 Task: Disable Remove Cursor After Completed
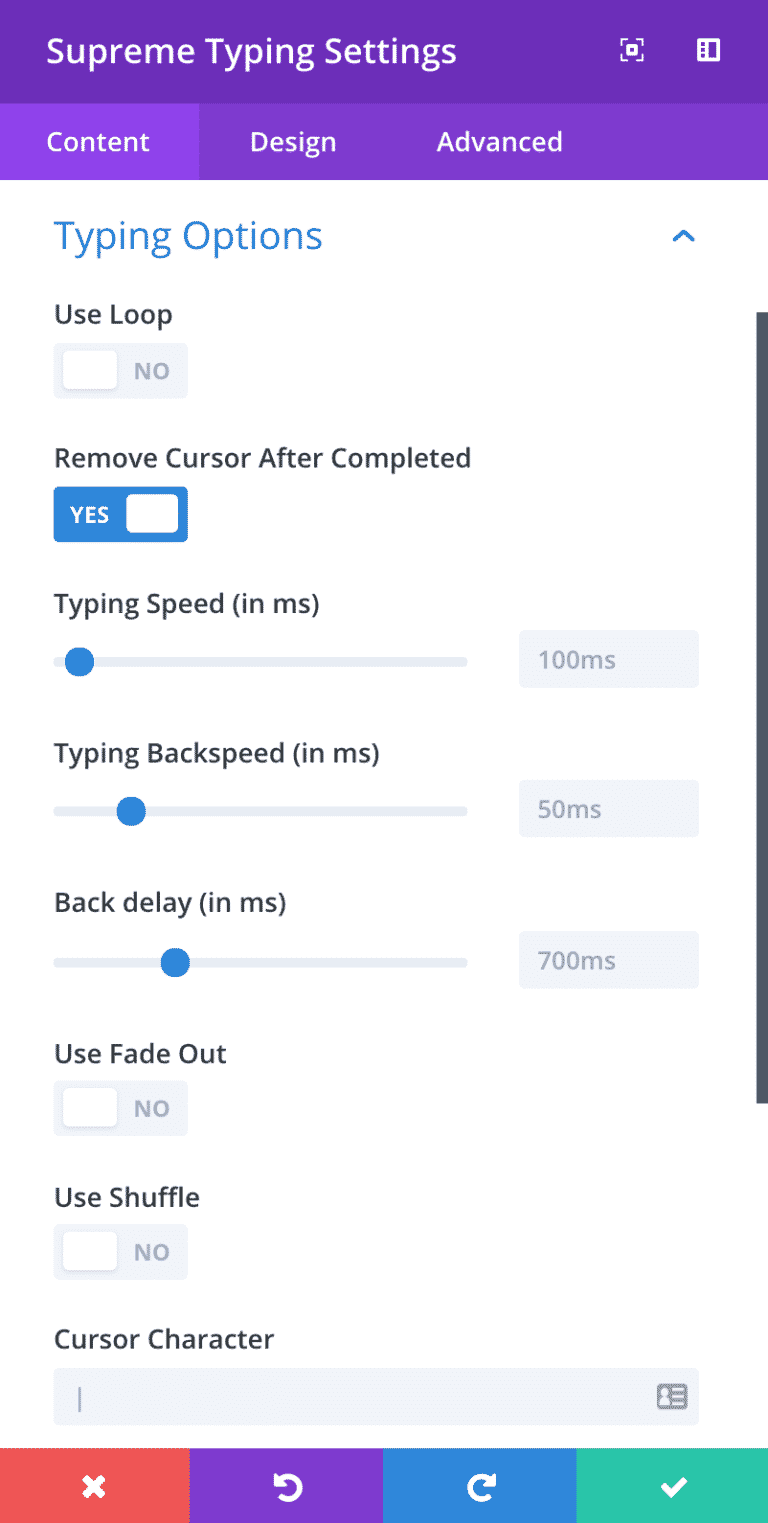pos(120,514)
